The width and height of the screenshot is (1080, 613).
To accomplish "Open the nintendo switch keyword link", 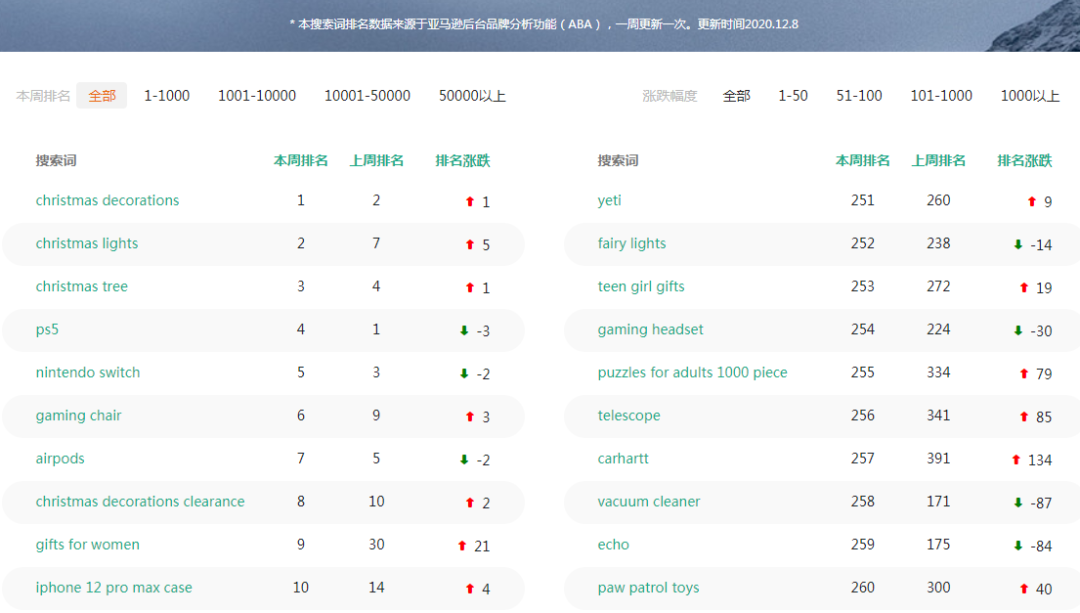I will click(88, 373).
